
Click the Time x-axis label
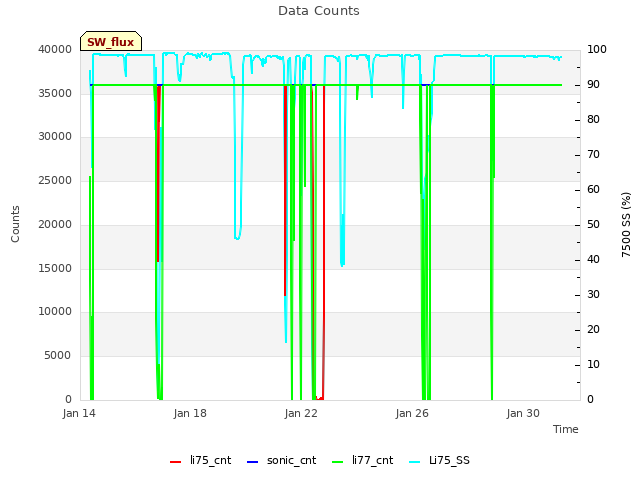(x=566, y=429)
